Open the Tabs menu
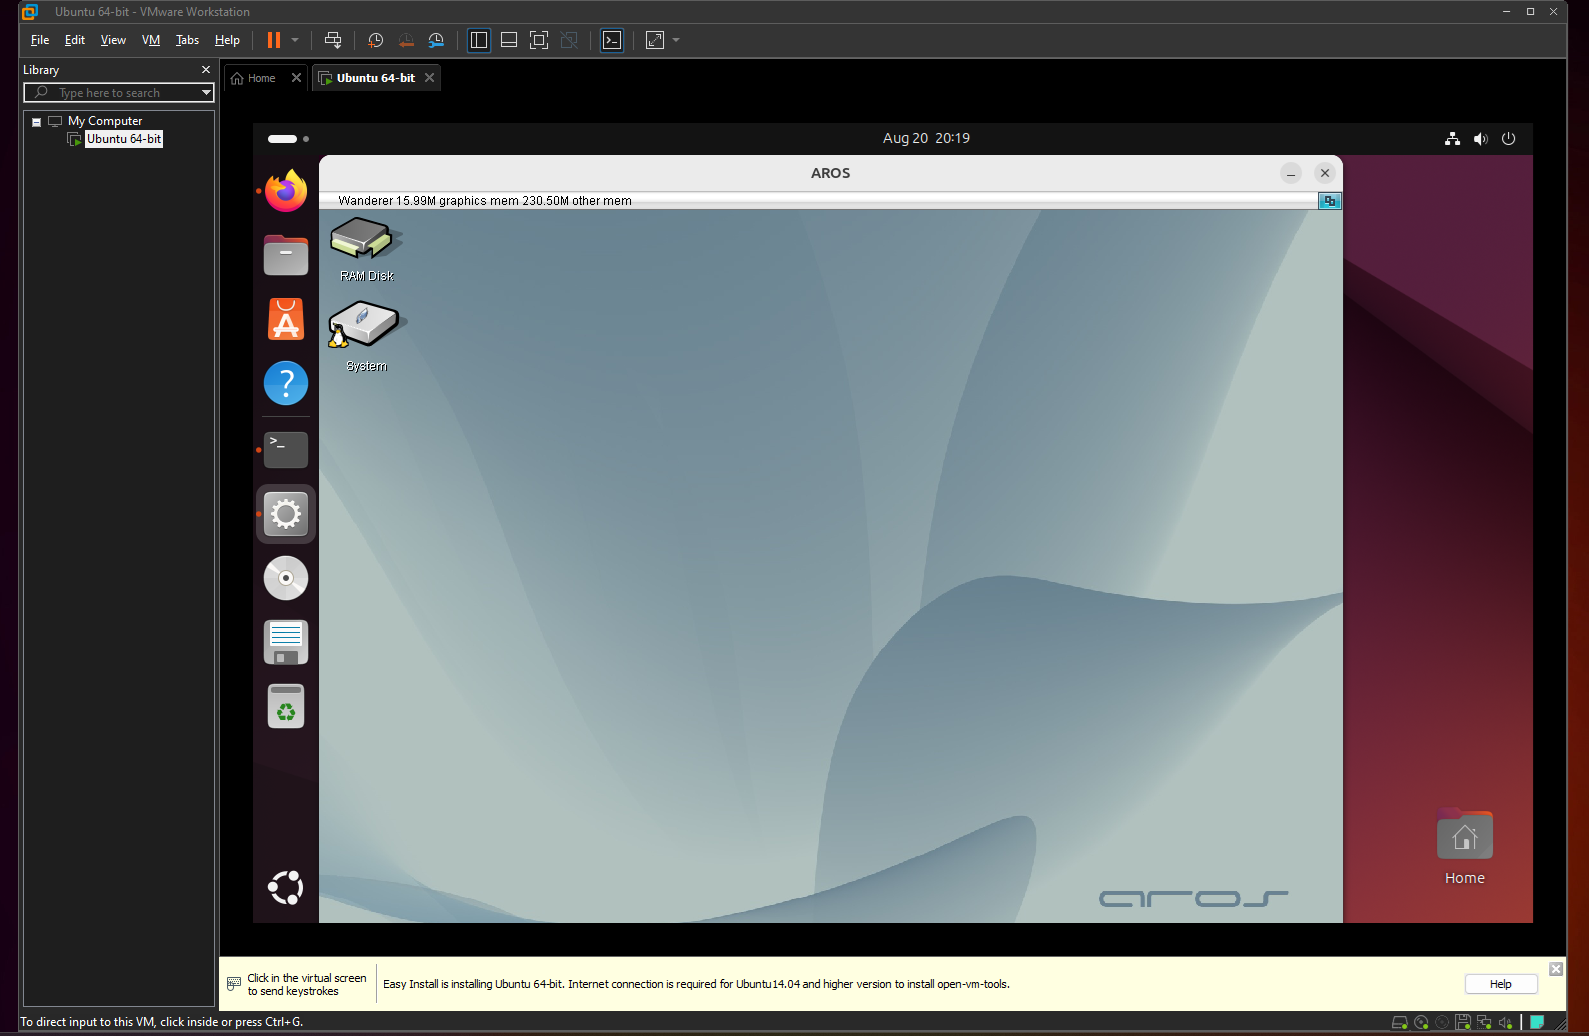 coord(187,40)
